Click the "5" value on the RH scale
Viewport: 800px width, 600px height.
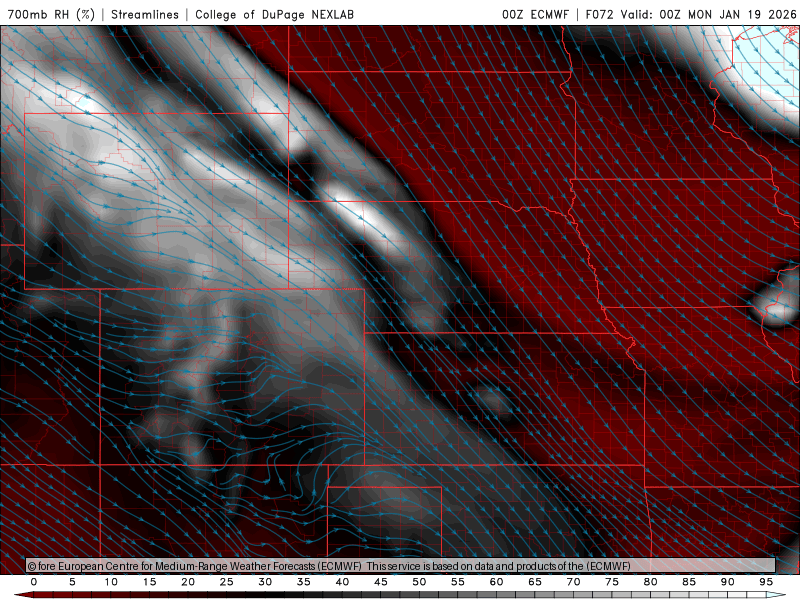pyautogui.click(x=72, y=582)
